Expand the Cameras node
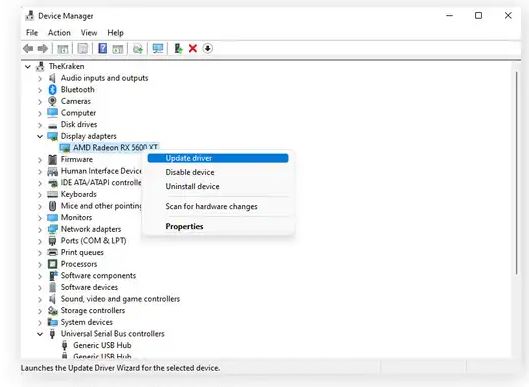The image size is (529, 387). tap(40, 102)
